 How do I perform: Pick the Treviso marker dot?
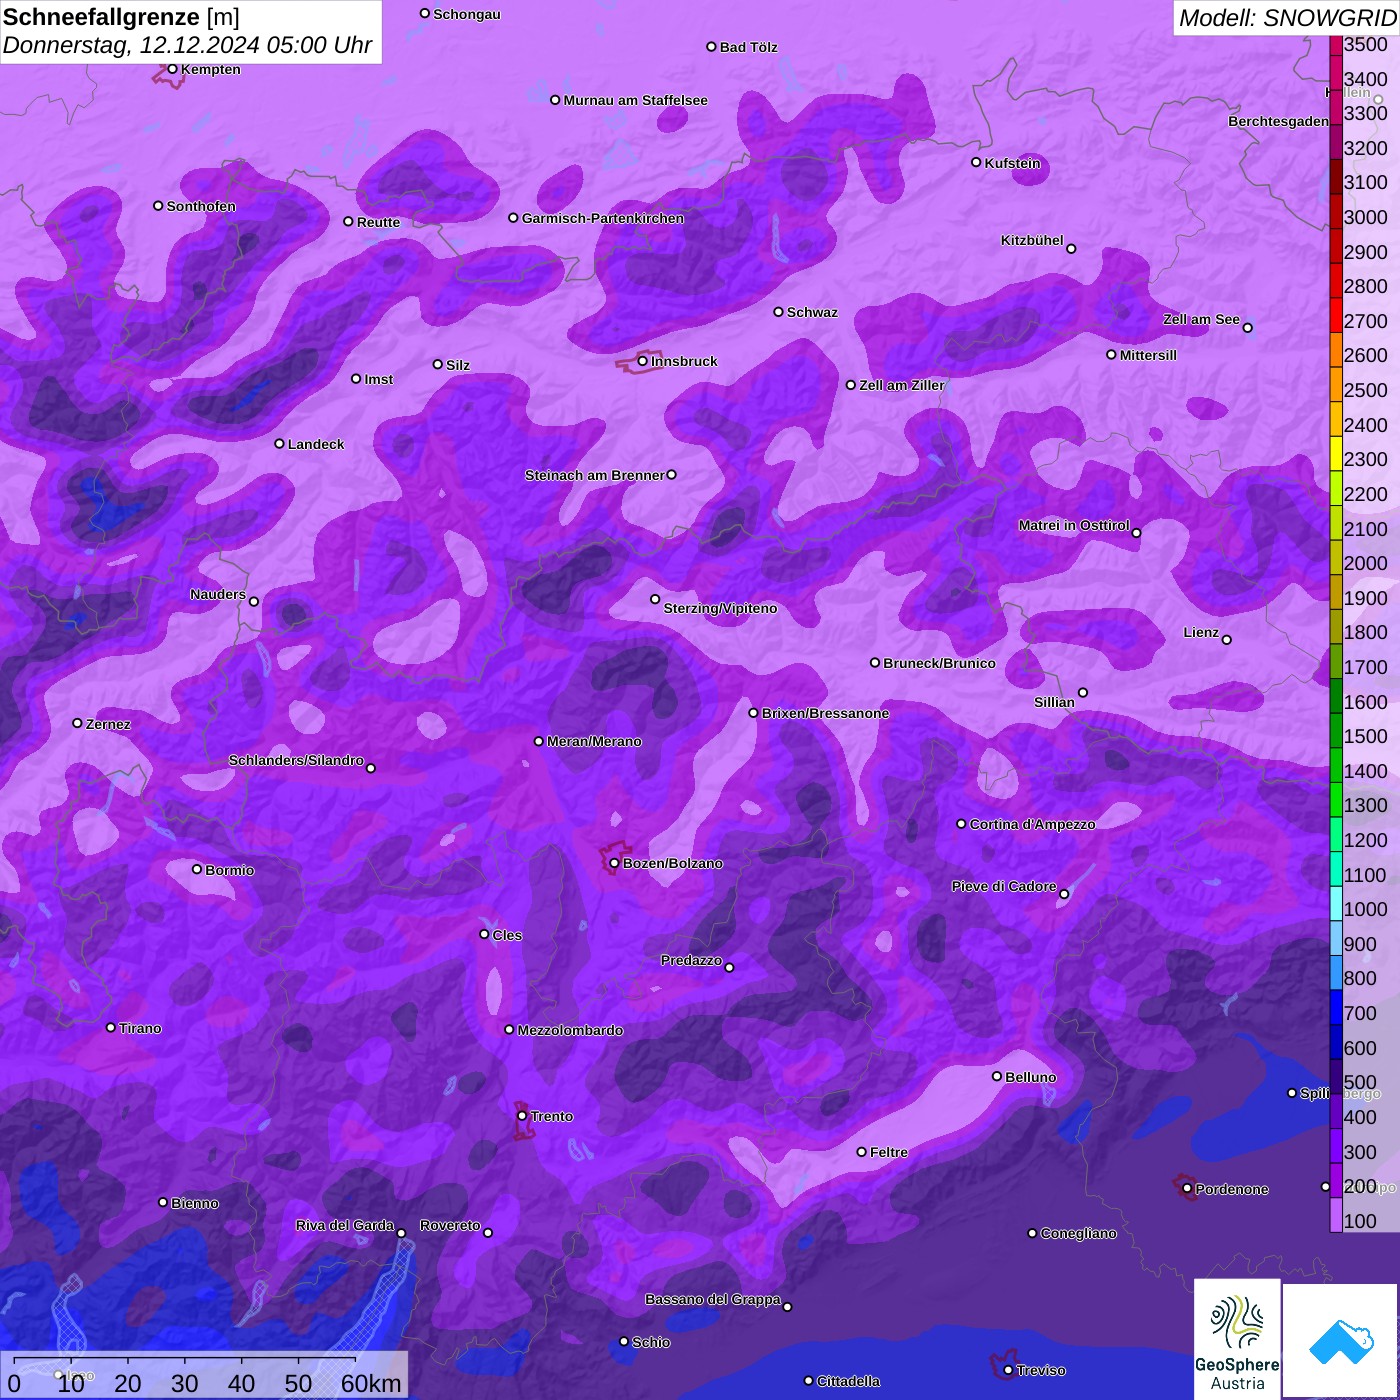(x=1009, y=1370)
